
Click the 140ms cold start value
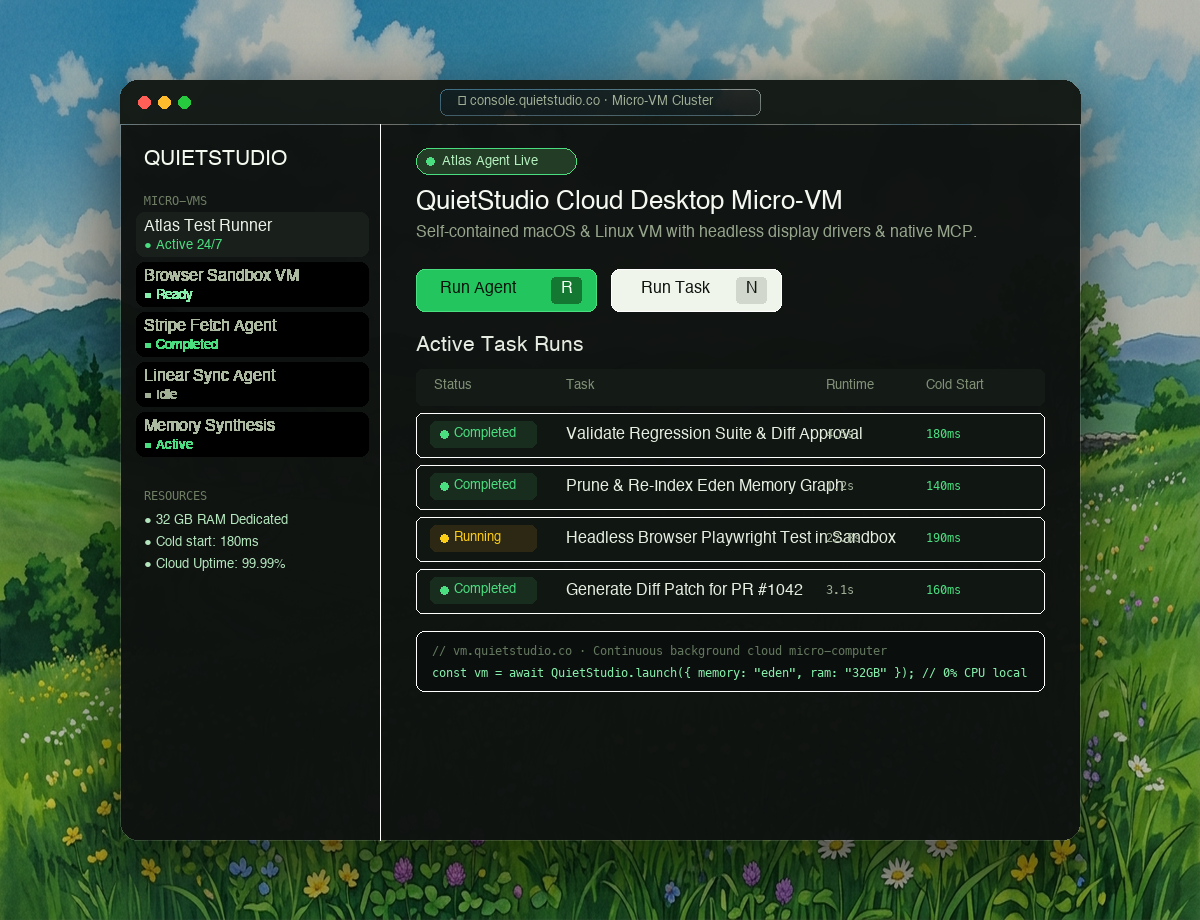coord(943,486)
